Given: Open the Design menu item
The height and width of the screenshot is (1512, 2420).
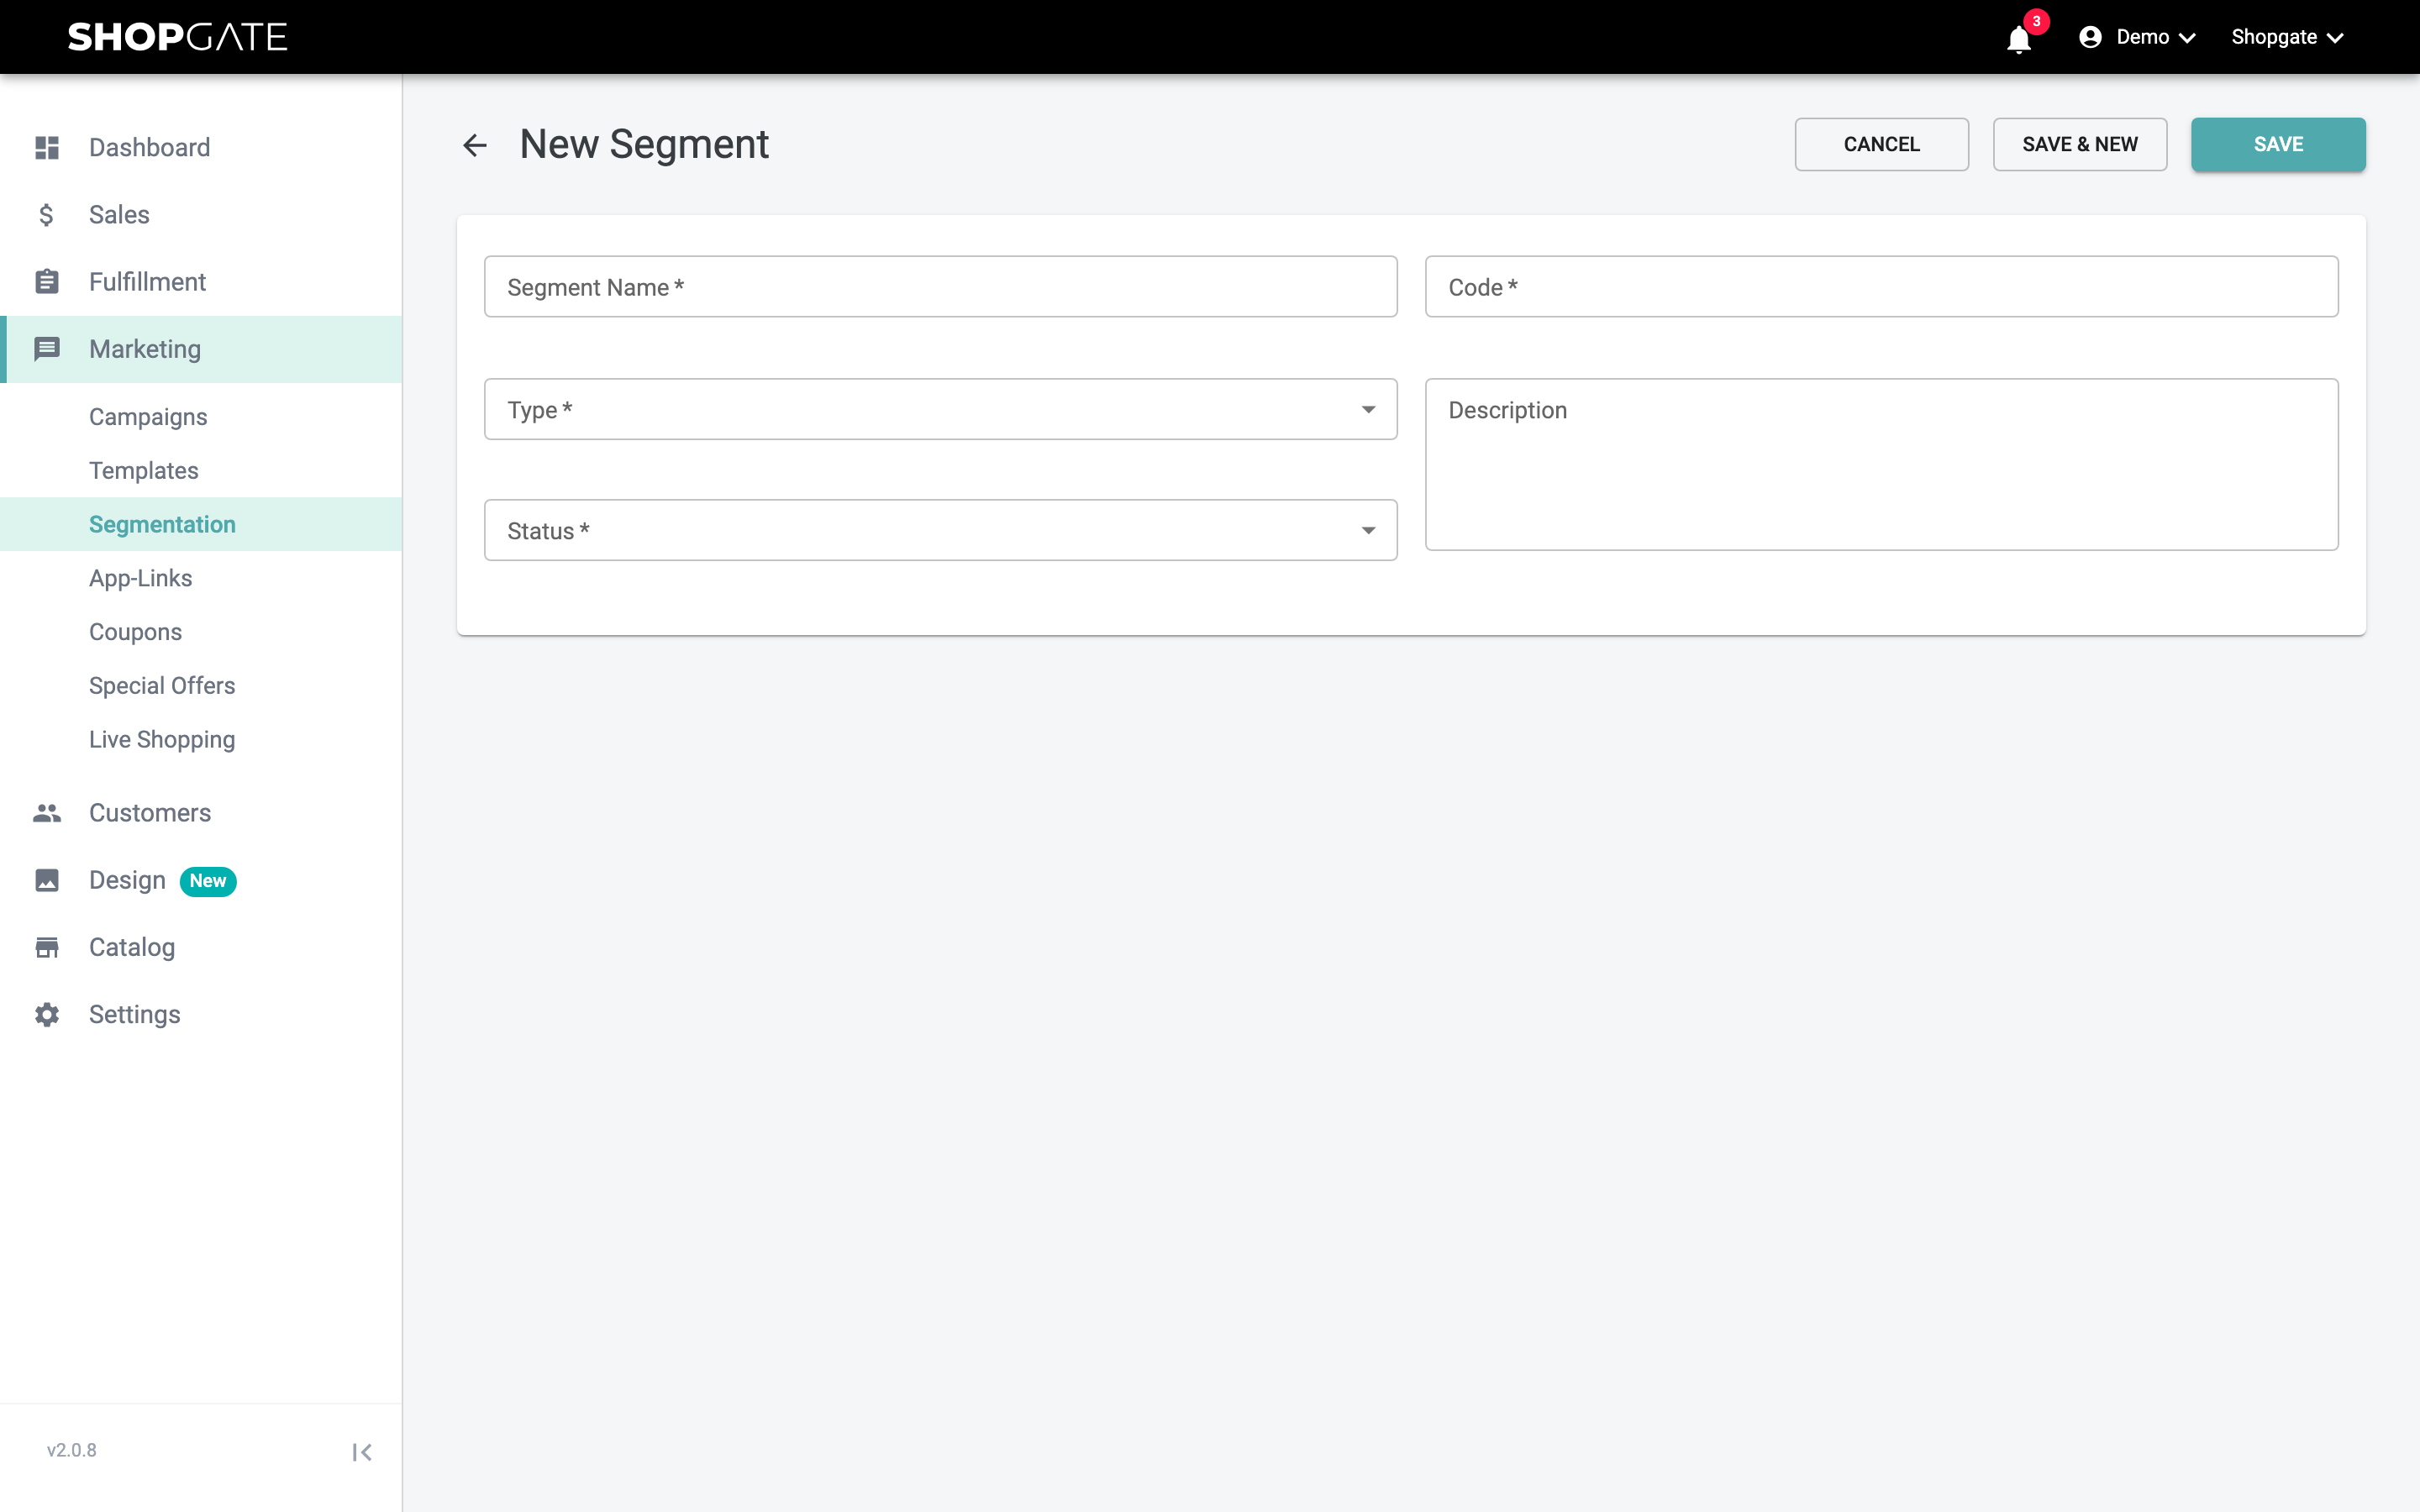Looking at the screenshot, I should tap(201, 880).
